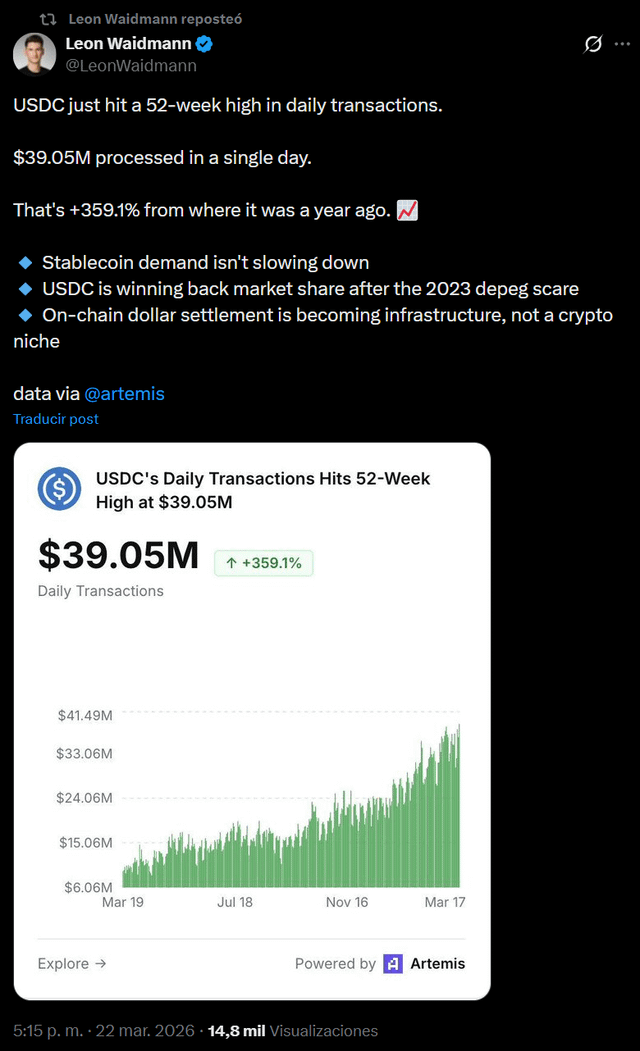Click the green up arrow in the +359.1% badge
Image resolution: width=640 pixels, height=1051 pixels.
point(231,563)
